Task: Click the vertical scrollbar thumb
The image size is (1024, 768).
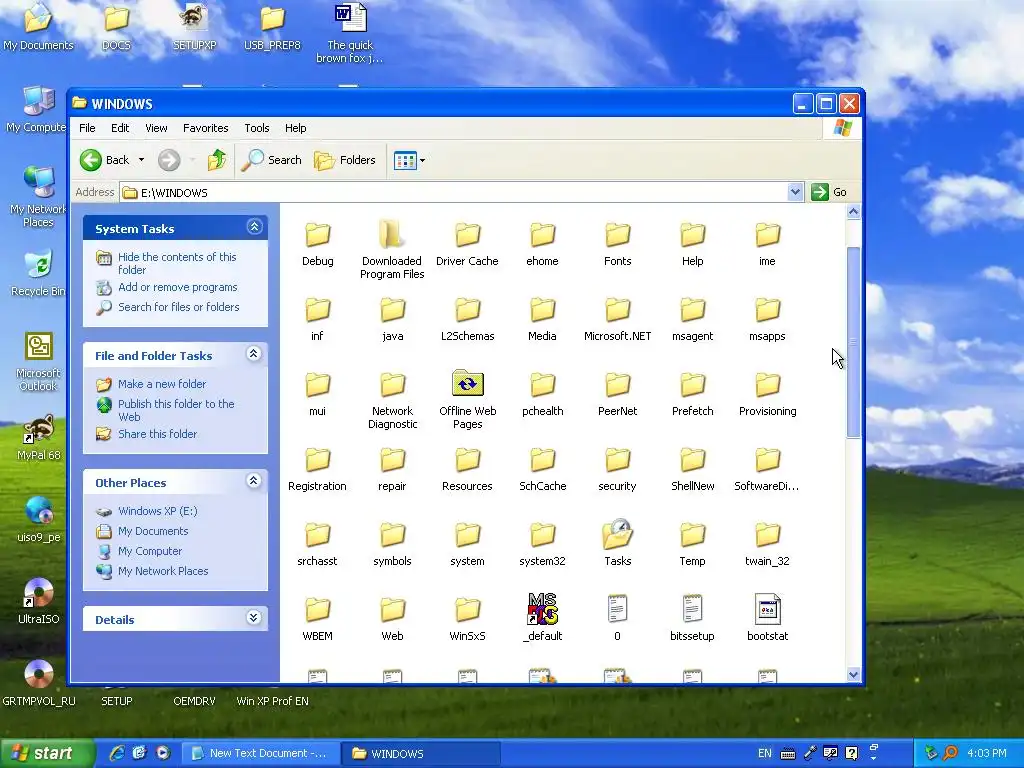Action: [853, 342]
